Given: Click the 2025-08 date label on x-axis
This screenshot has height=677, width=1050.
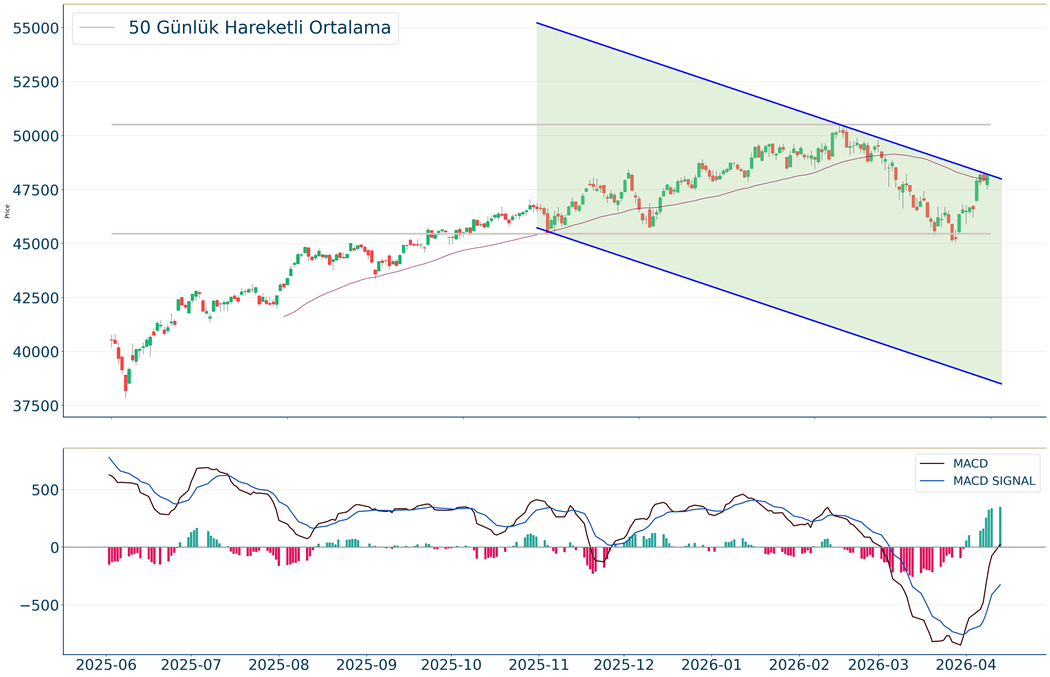Looking at the screenshot, I should point(279,664).
